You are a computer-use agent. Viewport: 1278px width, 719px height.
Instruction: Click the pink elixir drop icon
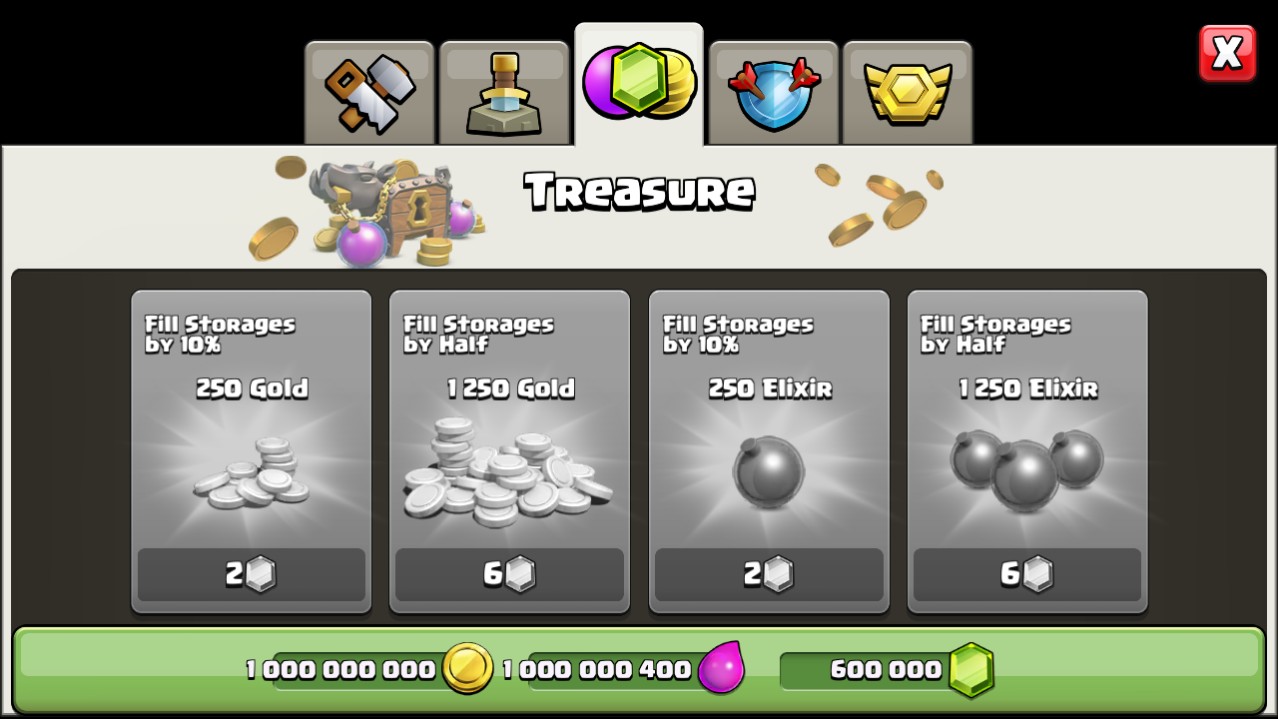[721, 668]
